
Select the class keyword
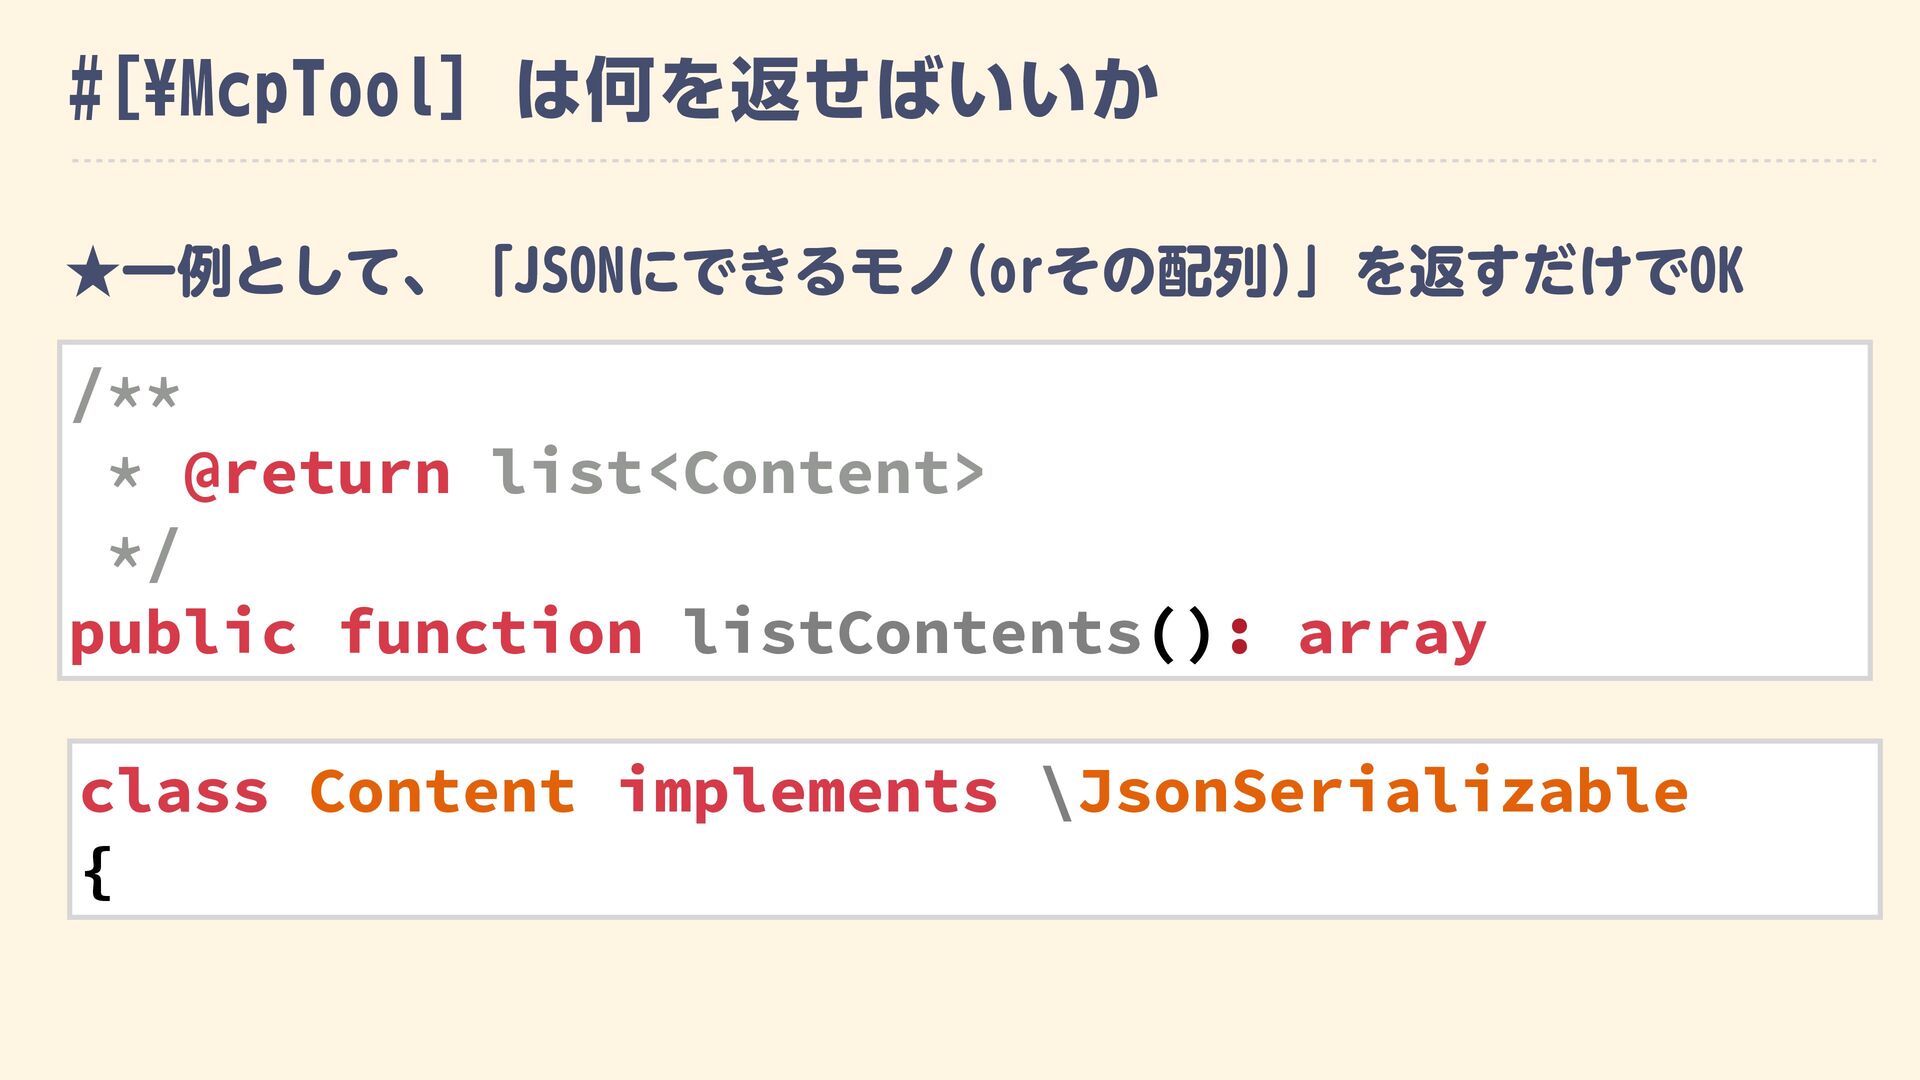175,792
